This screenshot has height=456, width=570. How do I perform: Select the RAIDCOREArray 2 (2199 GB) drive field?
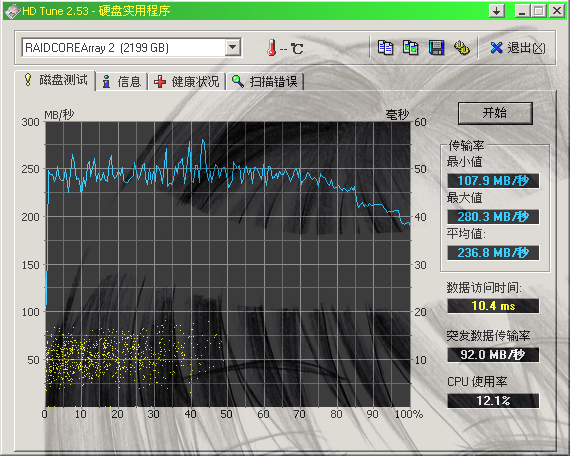[x=131, y=48]
